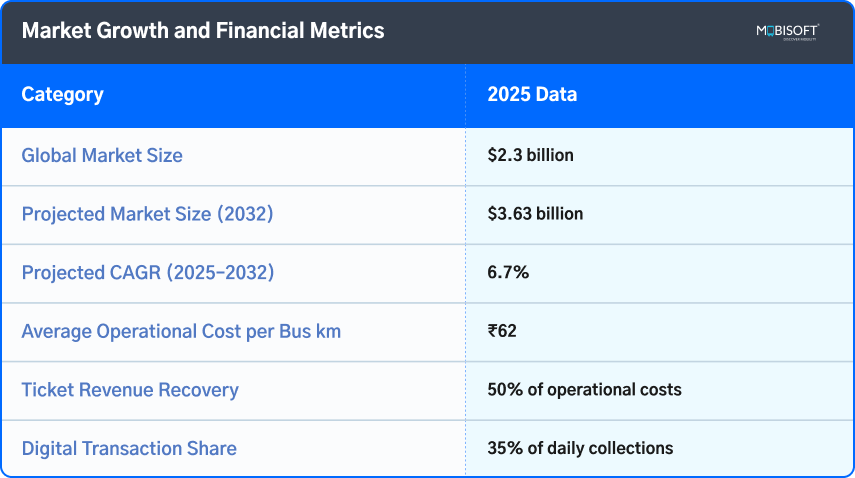This screenshot has width=855, height=478.
Task: Open Projected Market Size (2032) label
Action: click(147, 214)
